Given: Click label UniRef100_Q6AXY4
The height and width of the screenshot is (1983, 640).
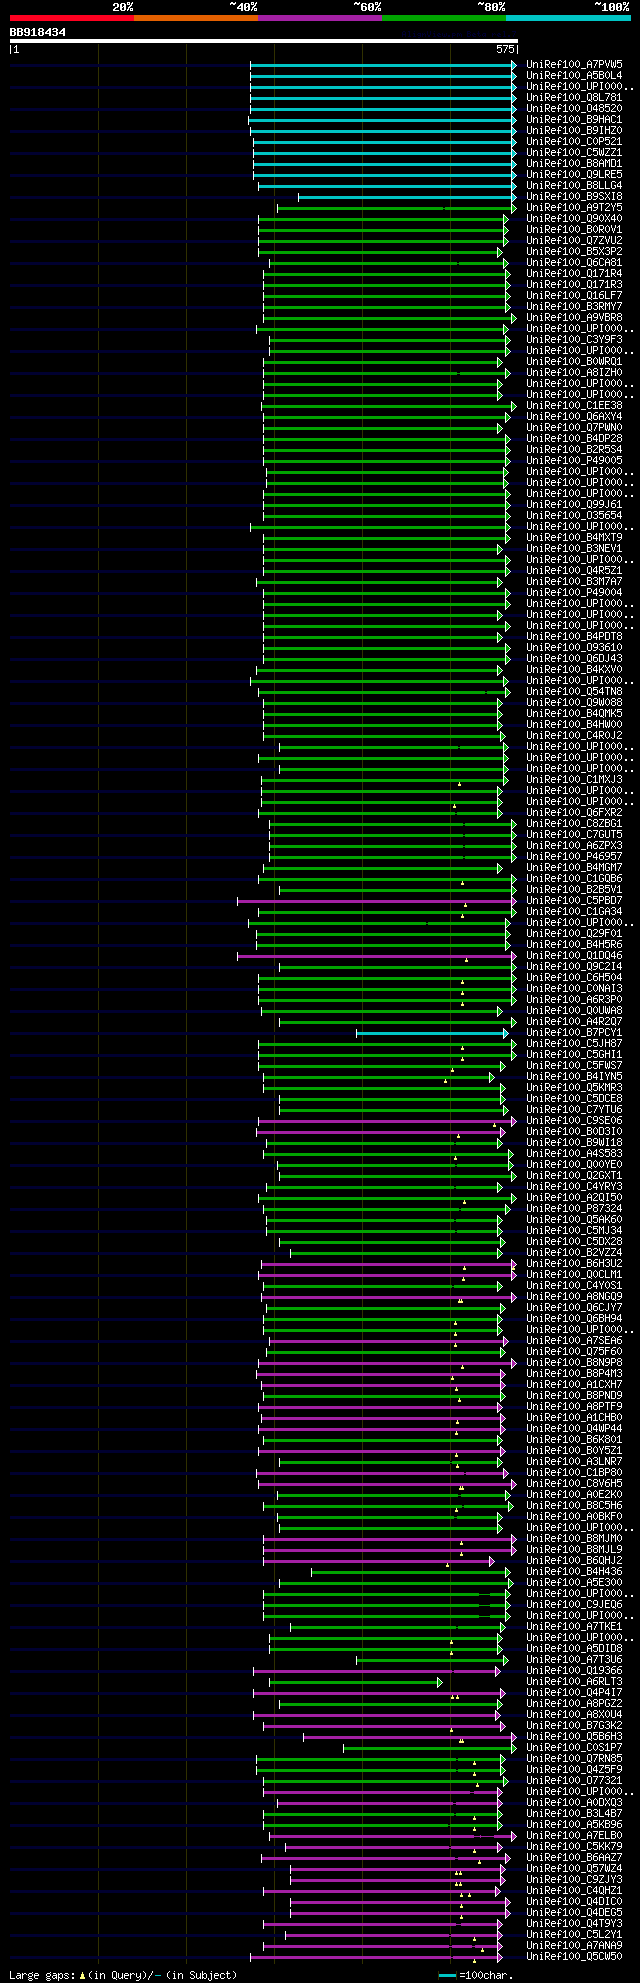Looking at the screenshot, I should (574, 416).
